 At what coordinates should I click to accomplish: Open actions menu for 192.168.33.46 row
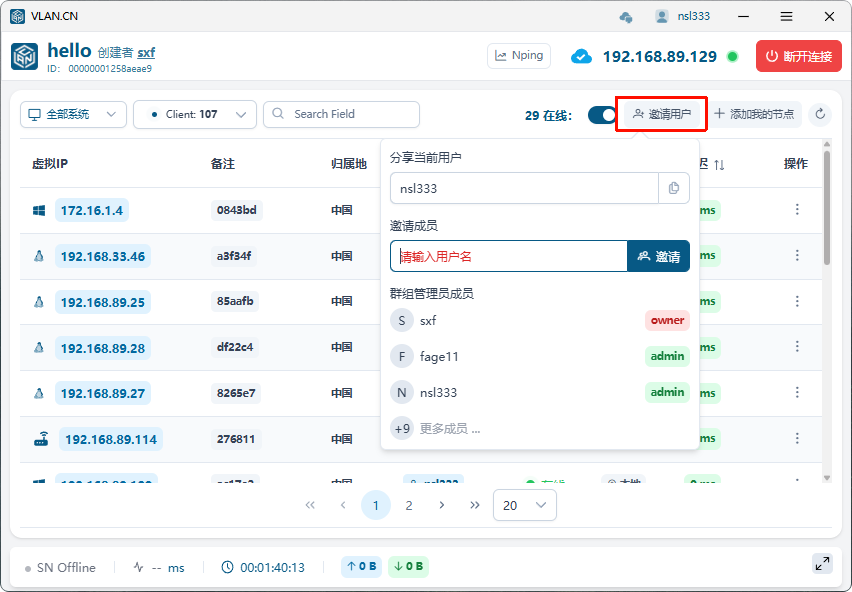click(797, 255)
